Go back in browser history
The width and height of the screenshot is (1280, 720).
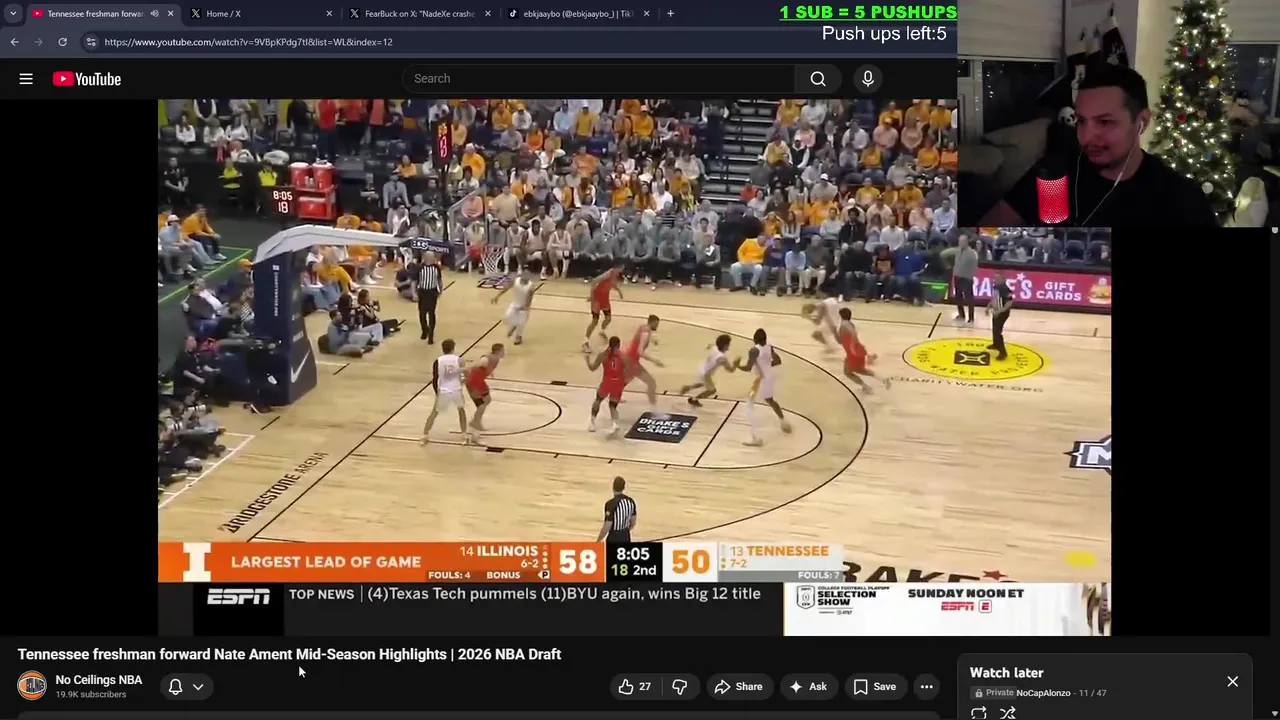[x=14, y=42]
